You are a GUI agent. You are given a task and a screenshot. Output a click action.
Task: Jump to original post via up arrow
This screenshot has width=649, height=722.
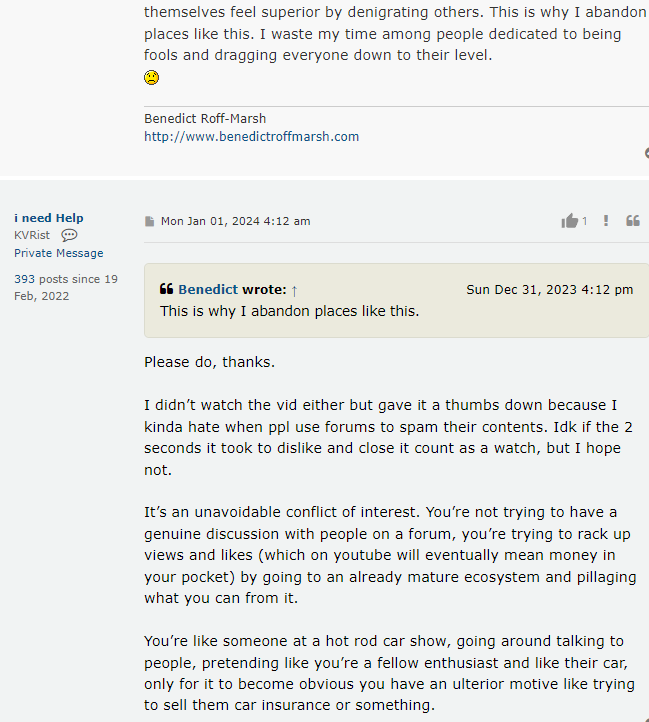[x=295, y=290]
